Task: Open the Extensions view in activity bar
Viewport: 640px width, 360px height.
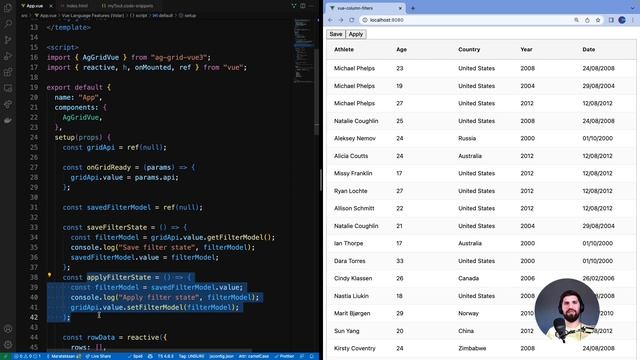Action: pos(8,72)
